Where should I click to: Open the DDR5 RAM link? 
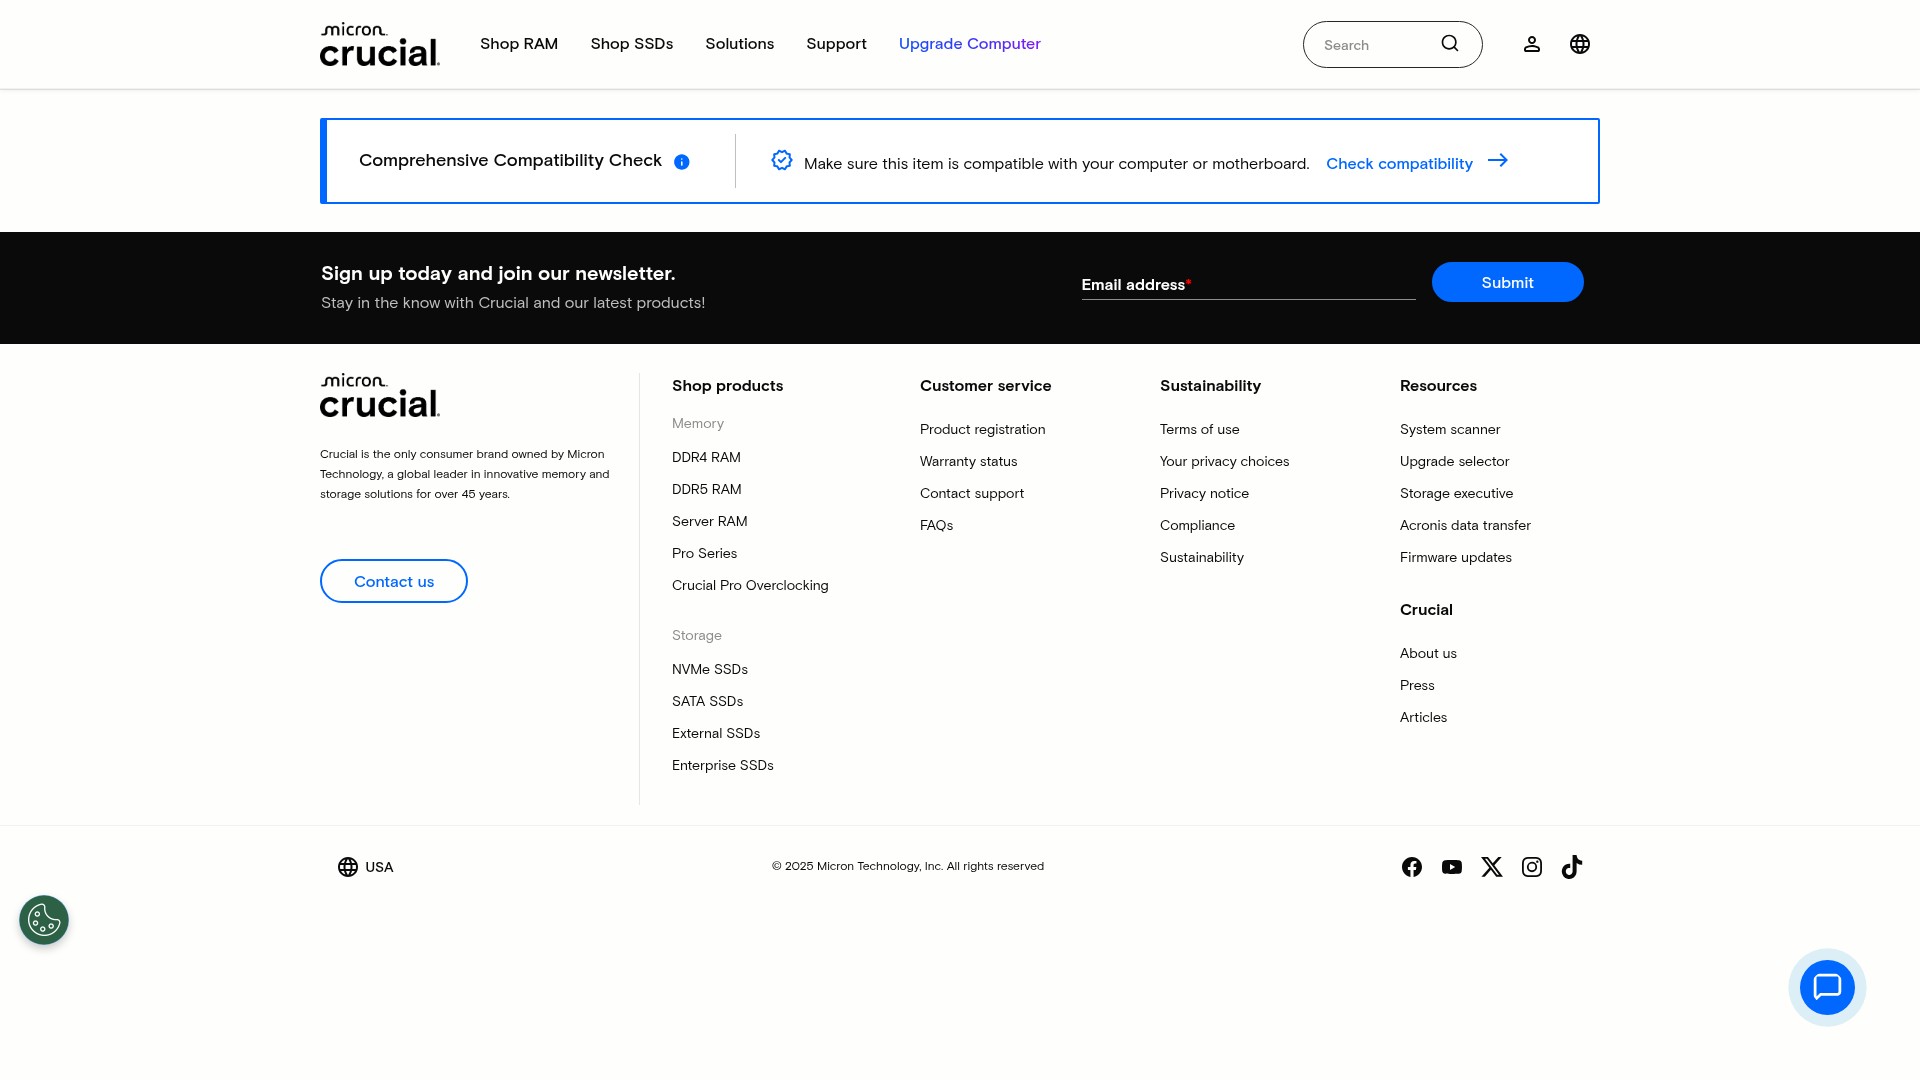707,490
